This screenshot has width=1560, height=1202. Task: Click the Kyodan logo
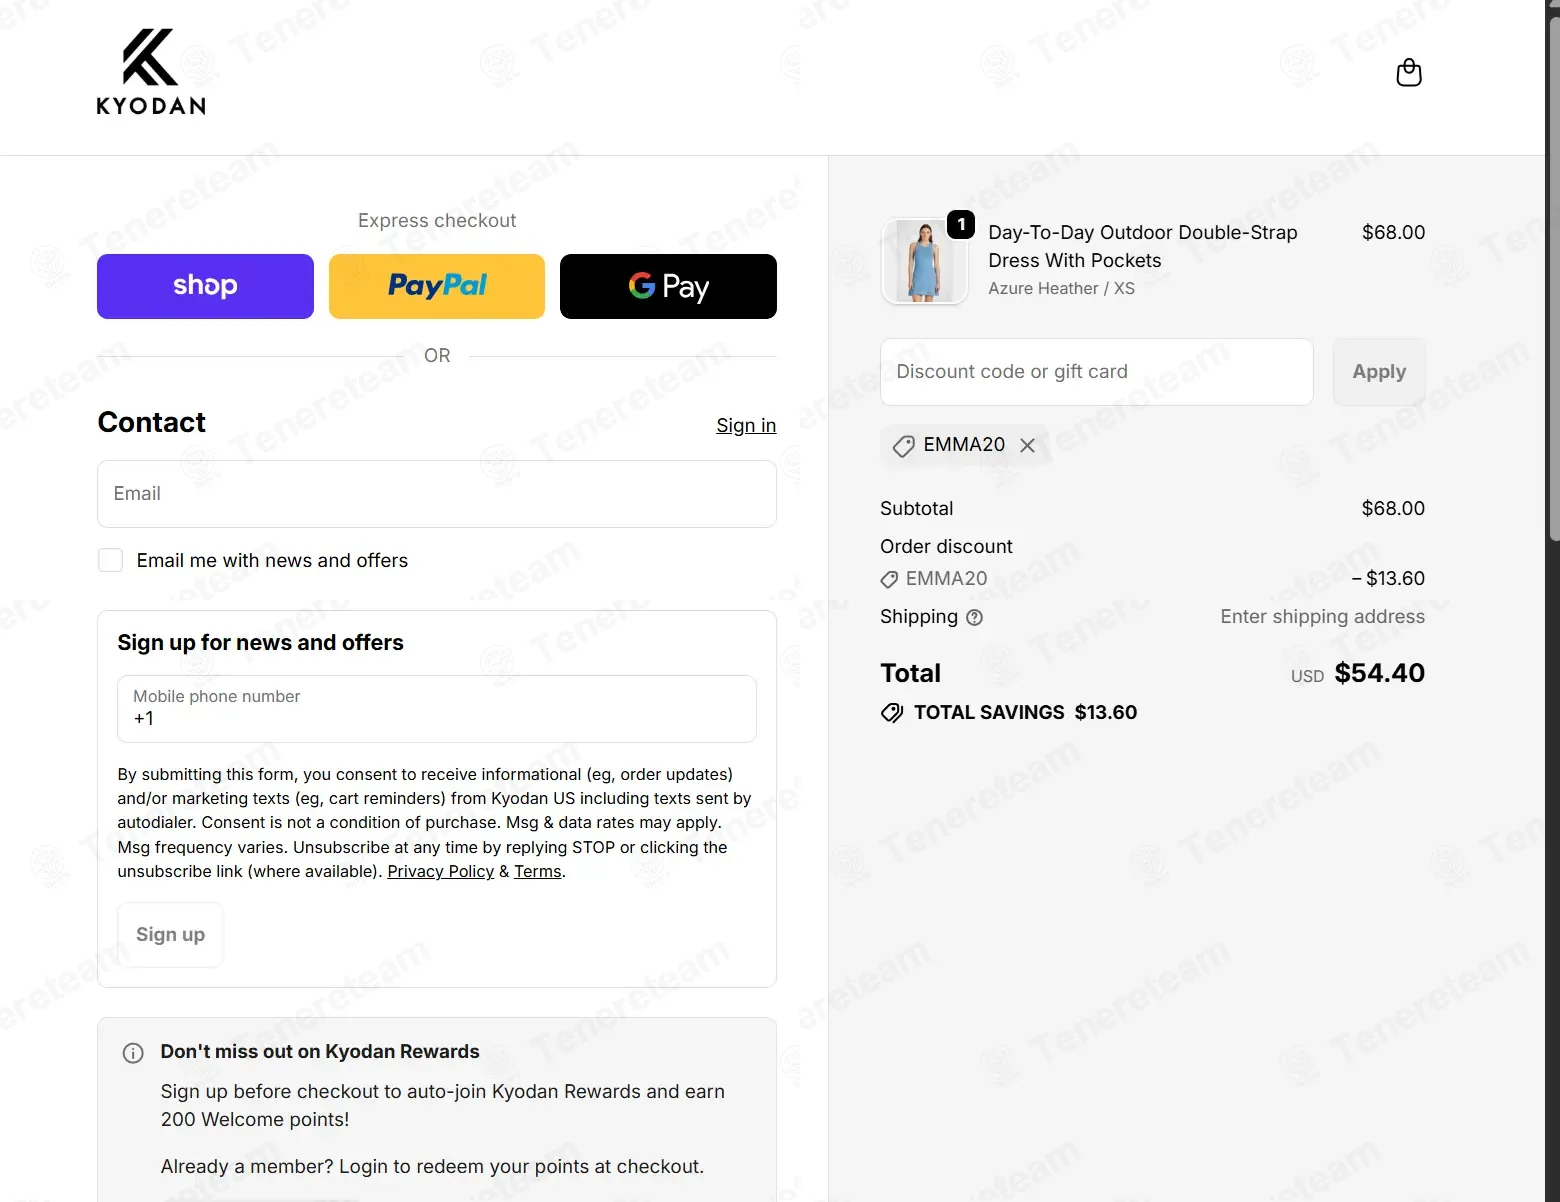pos(151,72)
